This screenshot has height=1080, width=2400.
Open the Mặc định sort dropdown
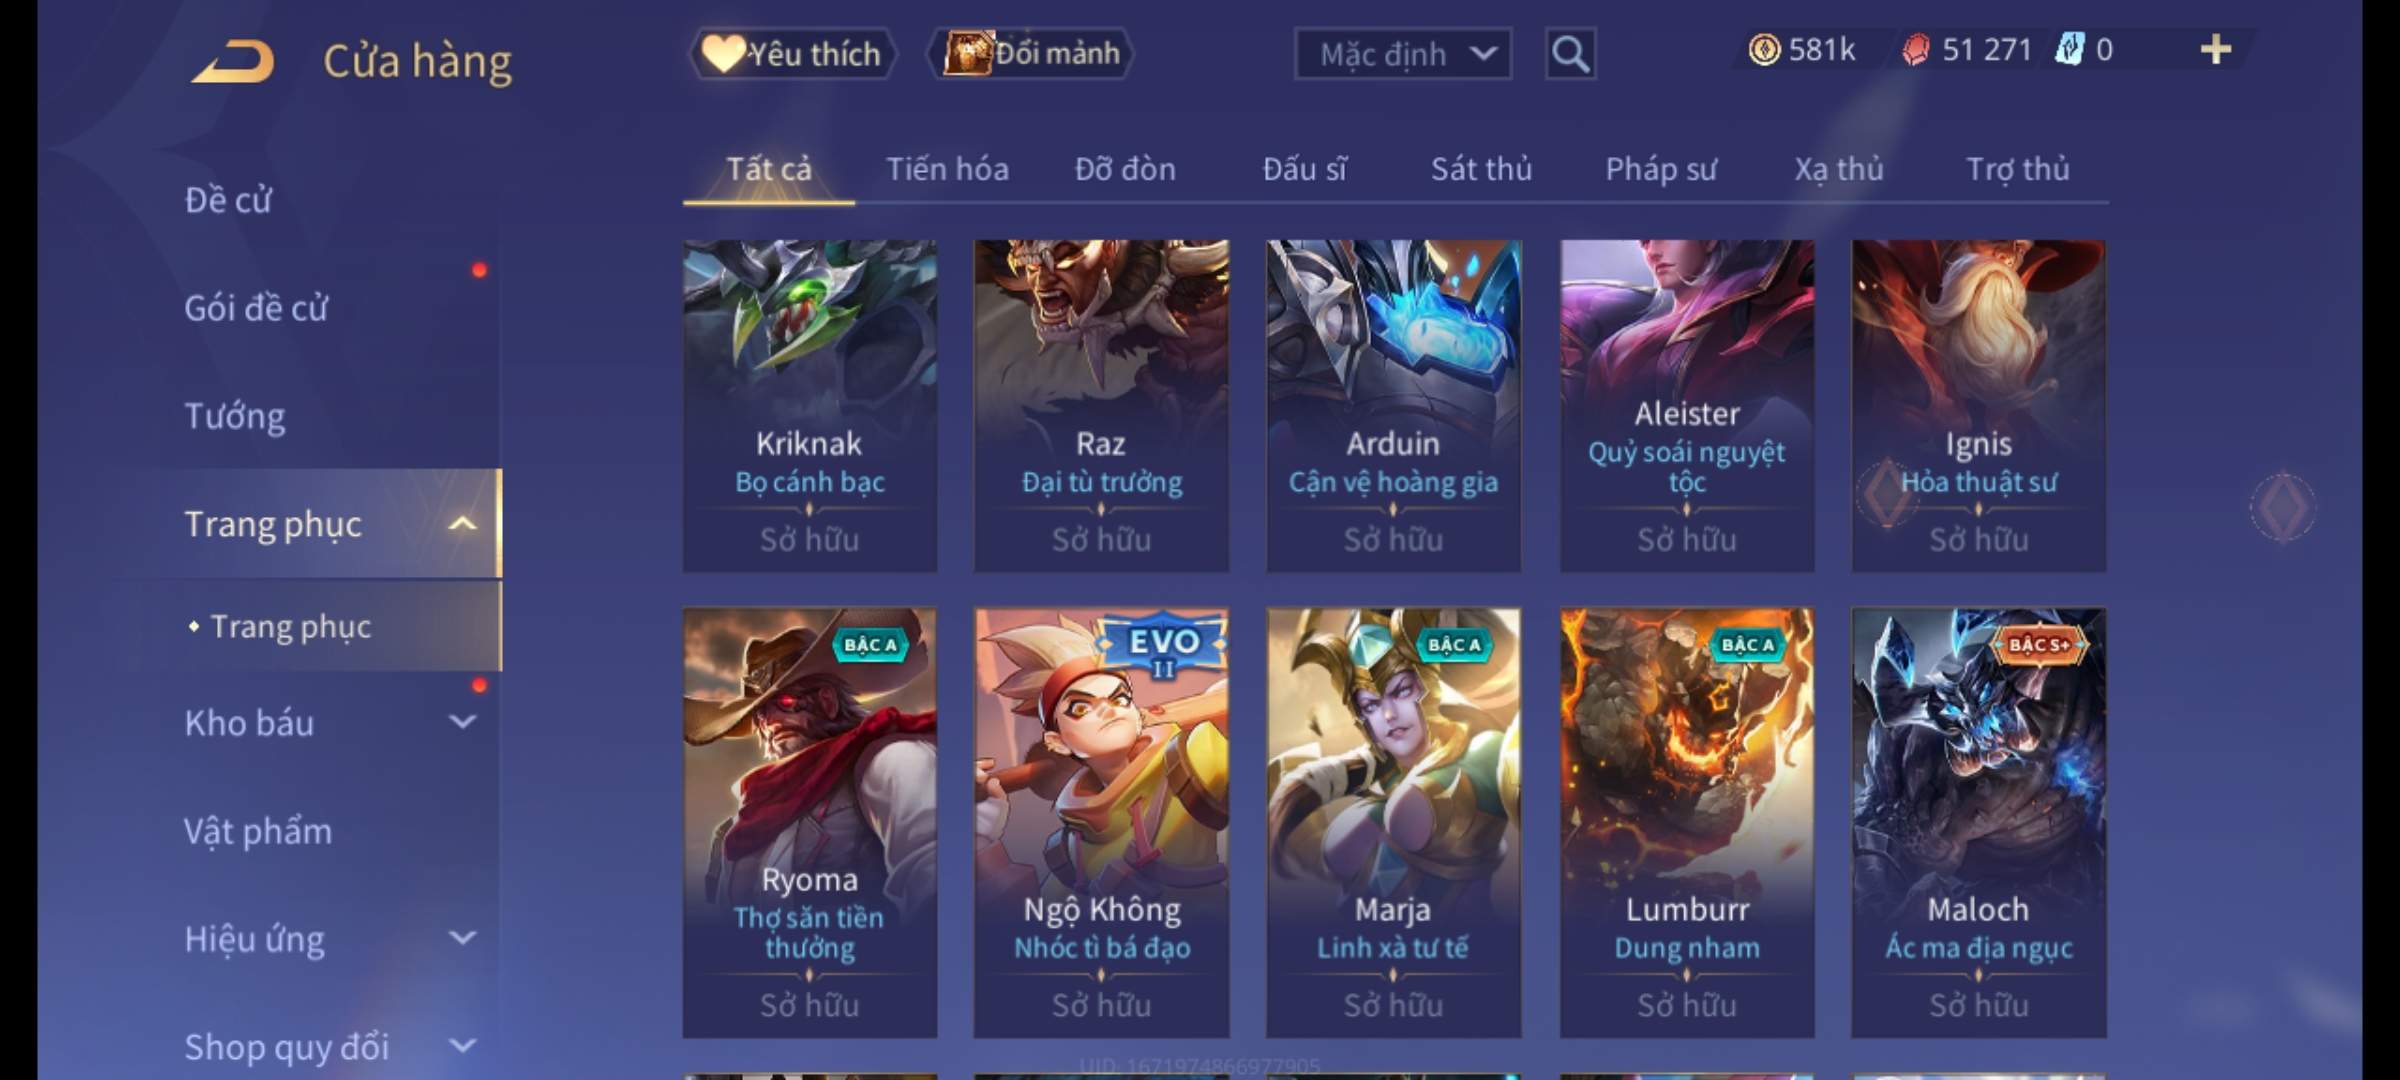click(1402, 54)
